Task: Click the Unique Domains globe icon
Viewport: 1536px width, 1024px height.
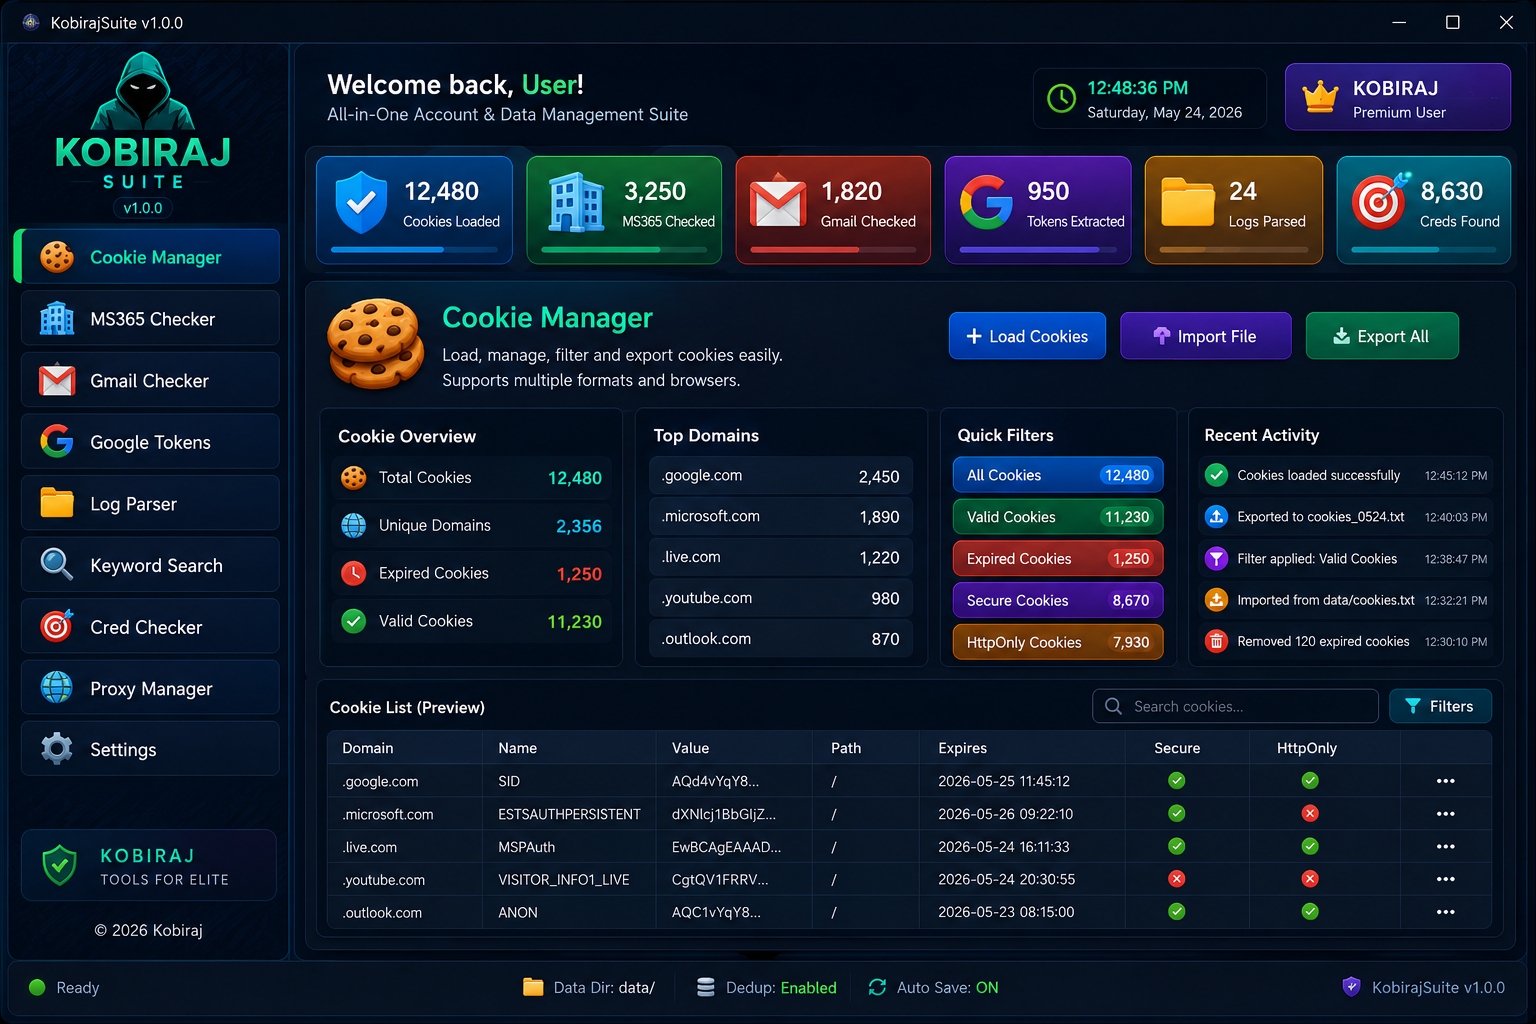Action: (x=353, y=525)
